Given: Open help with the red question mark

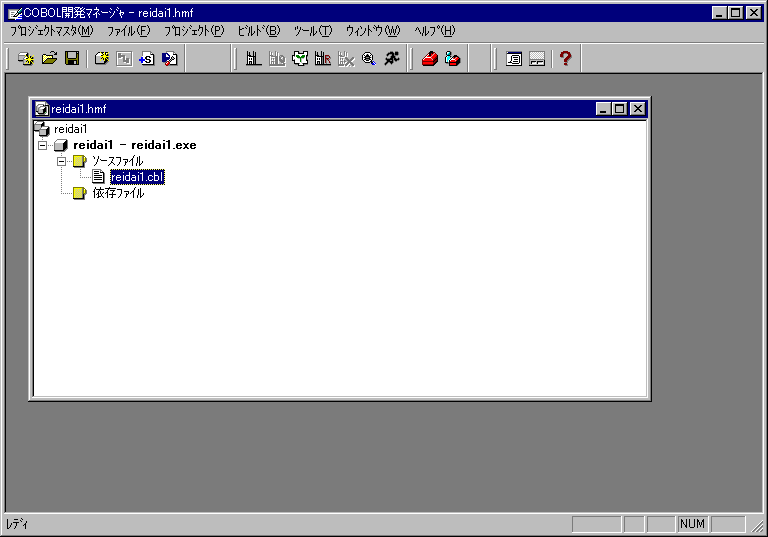Looking at the screenshot, I should click(566, 59).
